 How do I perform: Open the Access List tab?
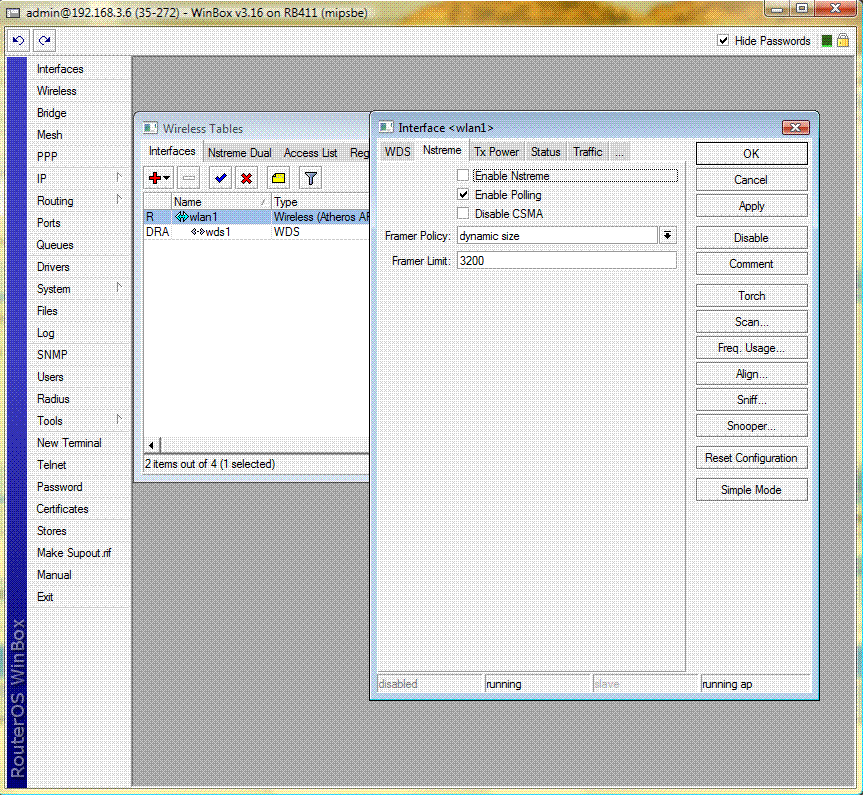coord(310,153)
